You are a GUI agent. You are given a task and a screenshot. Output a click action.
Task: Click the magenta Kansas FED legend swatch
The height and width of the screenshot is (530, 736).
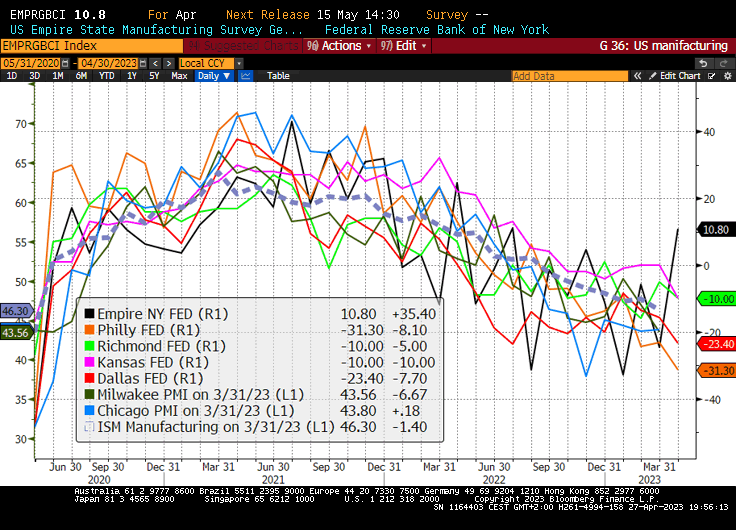coord(89,362)
